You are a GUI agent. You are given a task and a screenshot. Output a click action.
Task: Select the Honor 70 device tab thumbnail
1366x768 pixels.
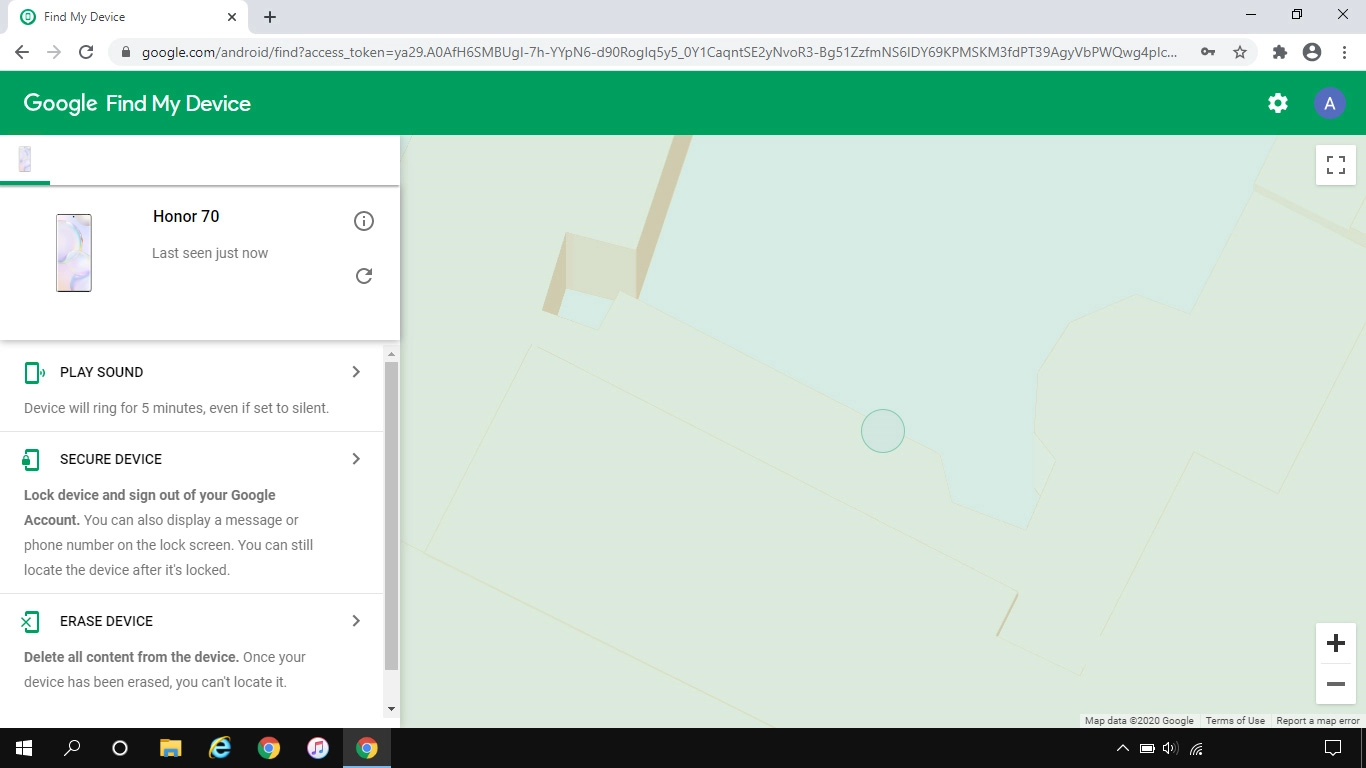click(25, 159)
